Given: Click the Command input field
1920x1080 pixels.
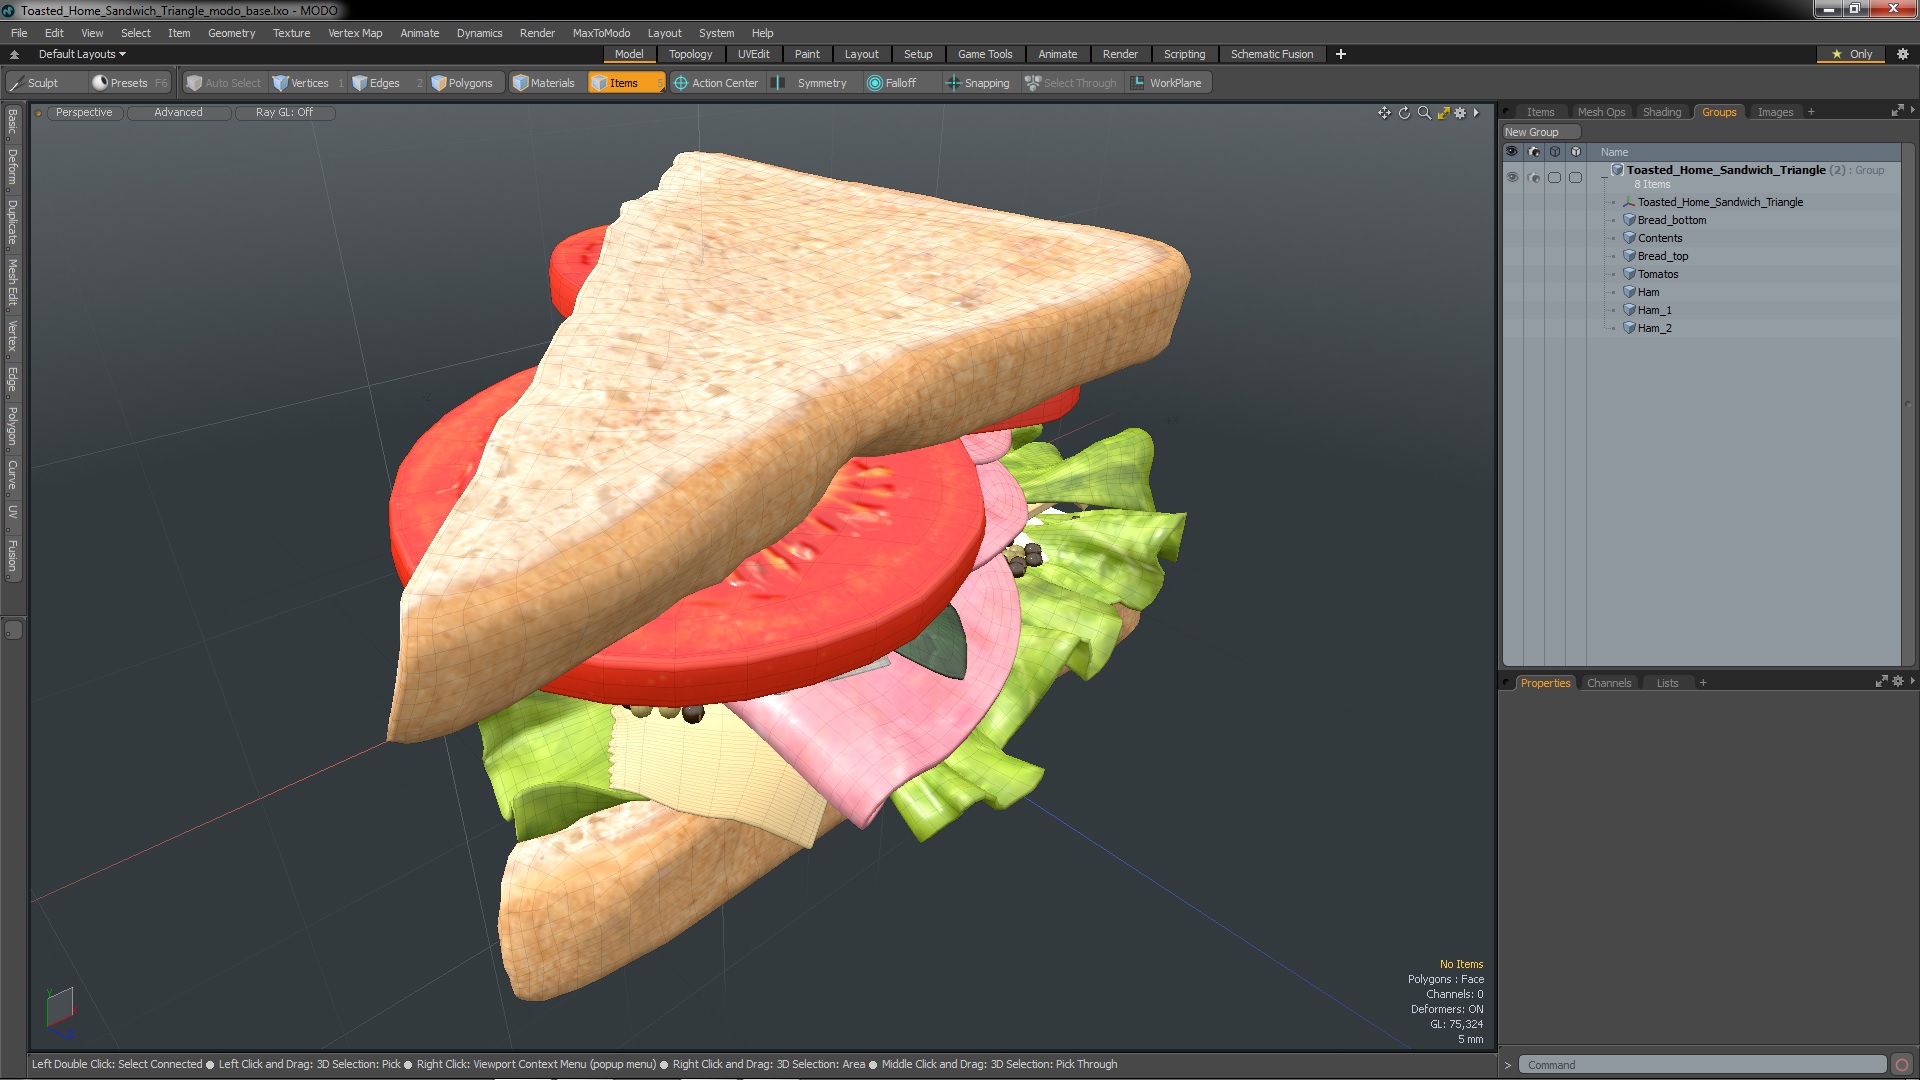Looking at the screenshot, I should pyautogui.click(x=1700, y=1065).
